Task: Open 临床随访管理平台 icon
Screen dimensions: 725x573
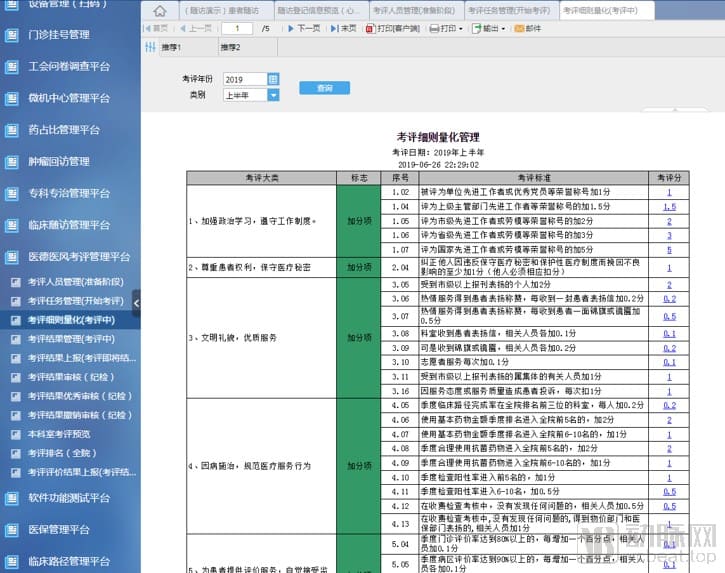Action: pos(12,225)
